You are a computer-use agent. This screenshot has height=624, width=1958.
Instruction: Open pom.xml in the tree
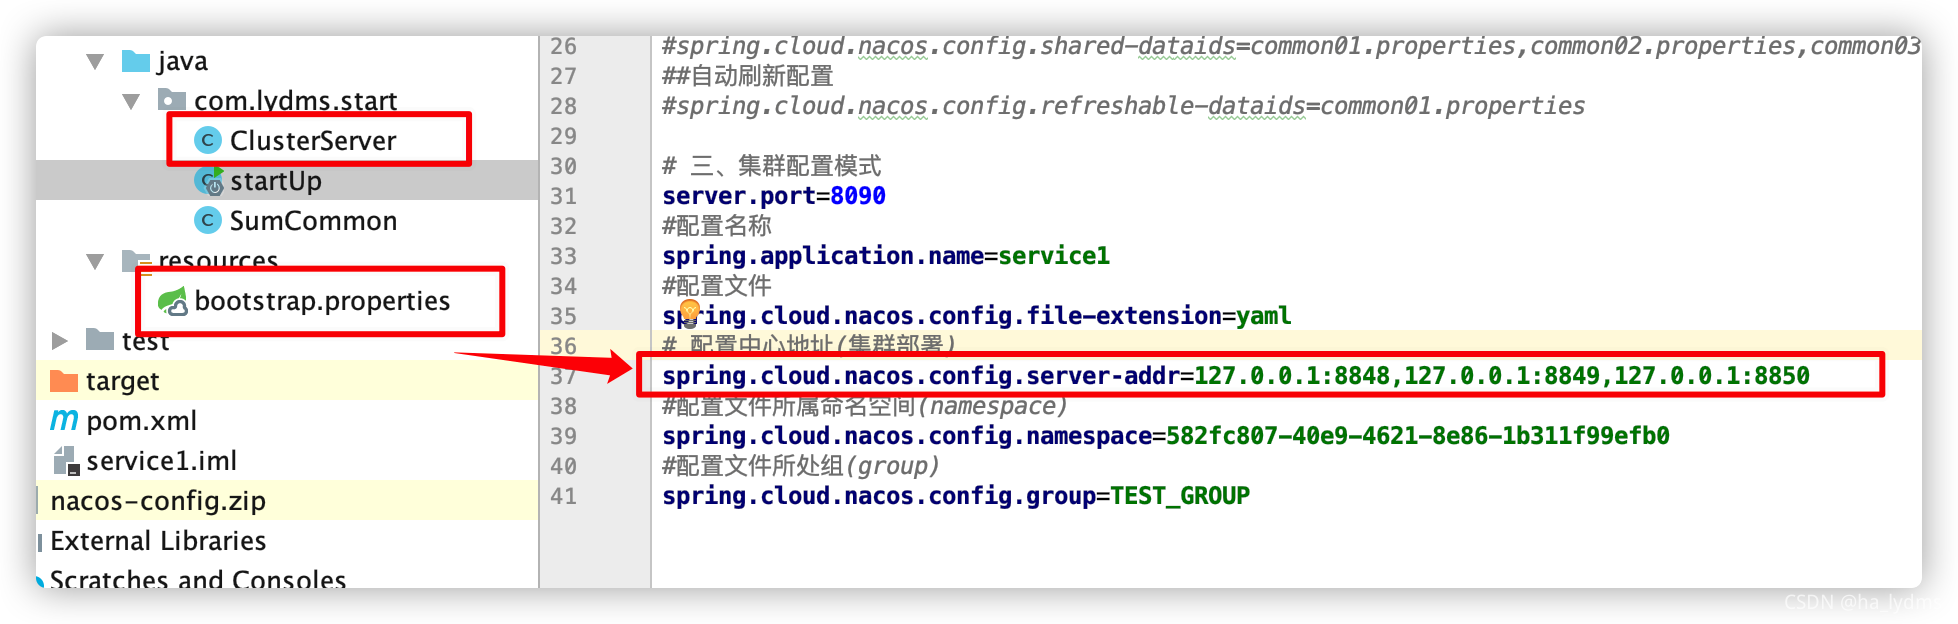tap(141, 421)
